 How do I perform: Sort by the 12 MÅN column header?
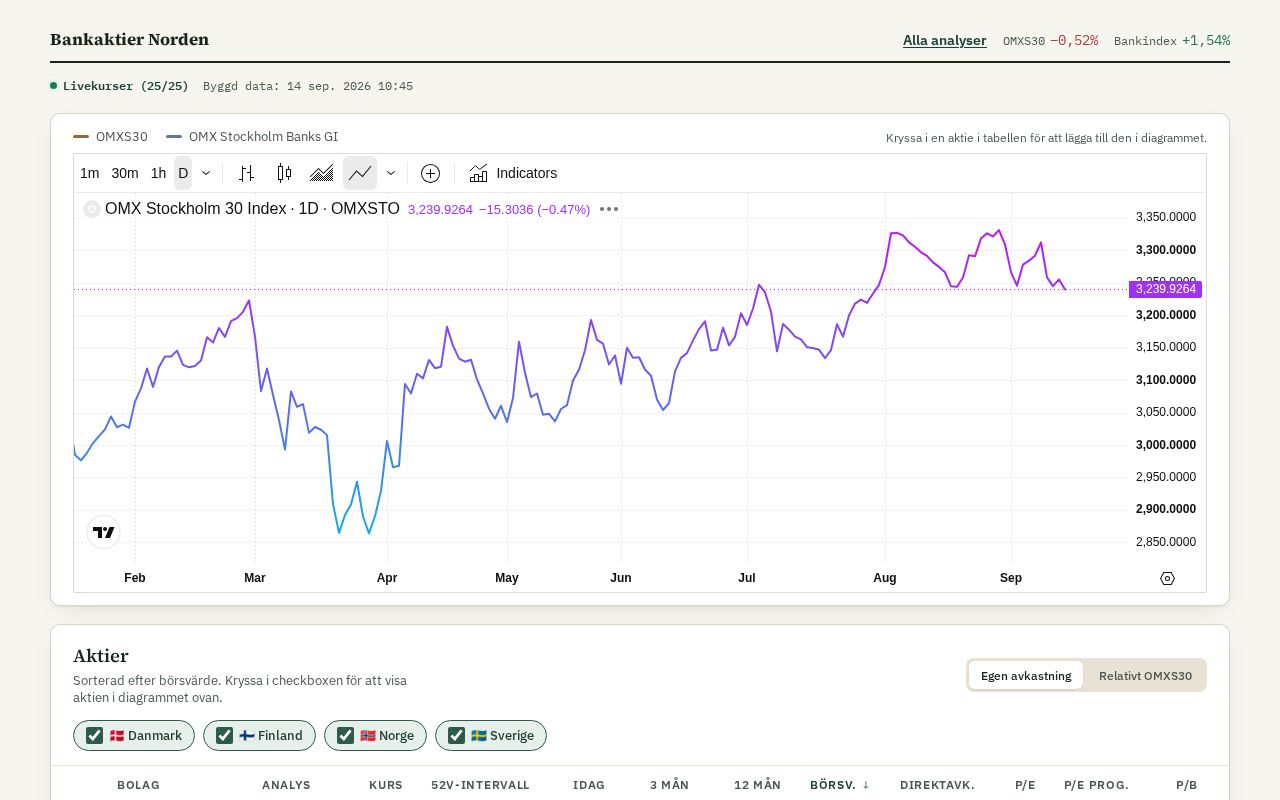coord(757,785)
